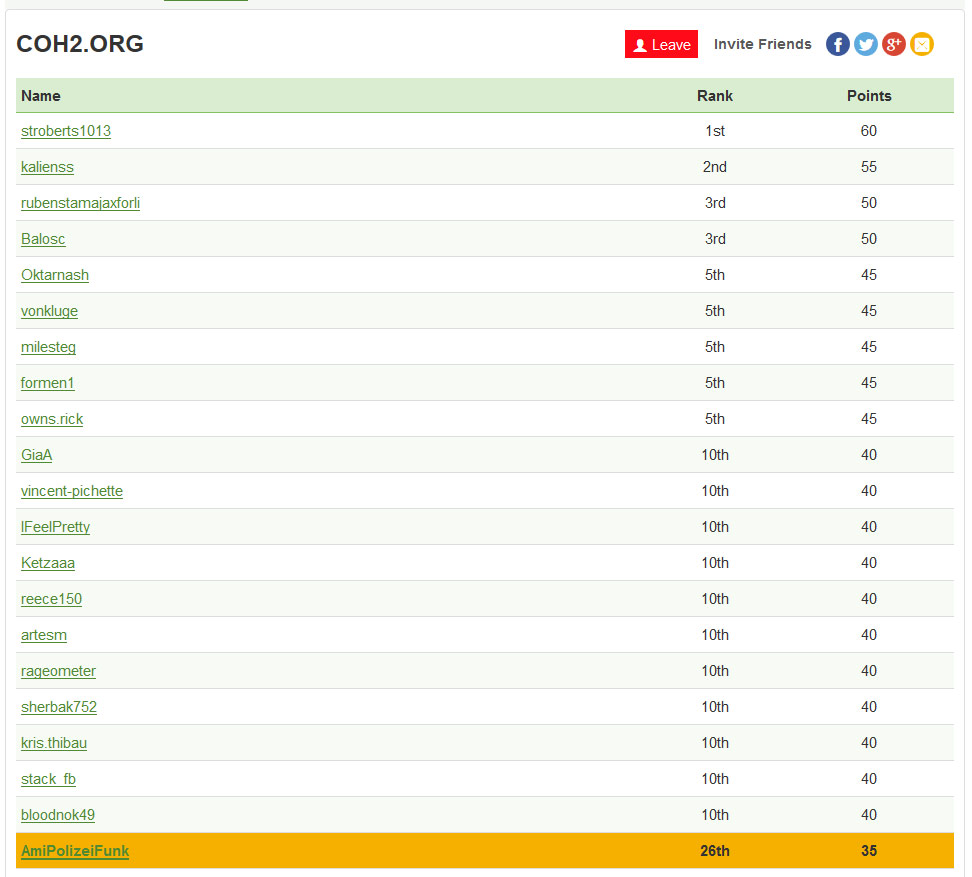
Task: Open vonkluge profile link
Action: click(x=50, y=311)
